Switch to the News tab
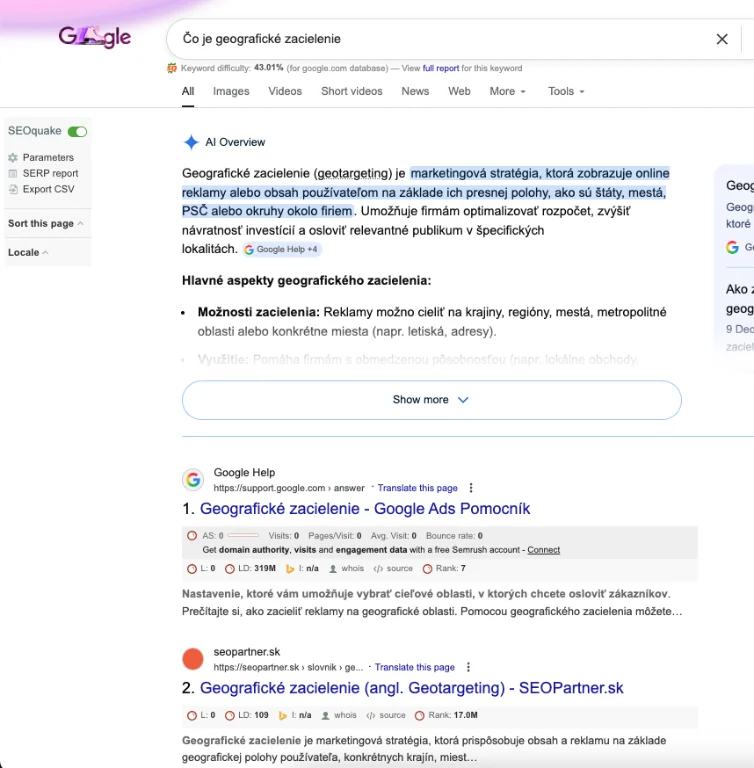This screenshot has width=754, height=768. click(x=415, y=91)
